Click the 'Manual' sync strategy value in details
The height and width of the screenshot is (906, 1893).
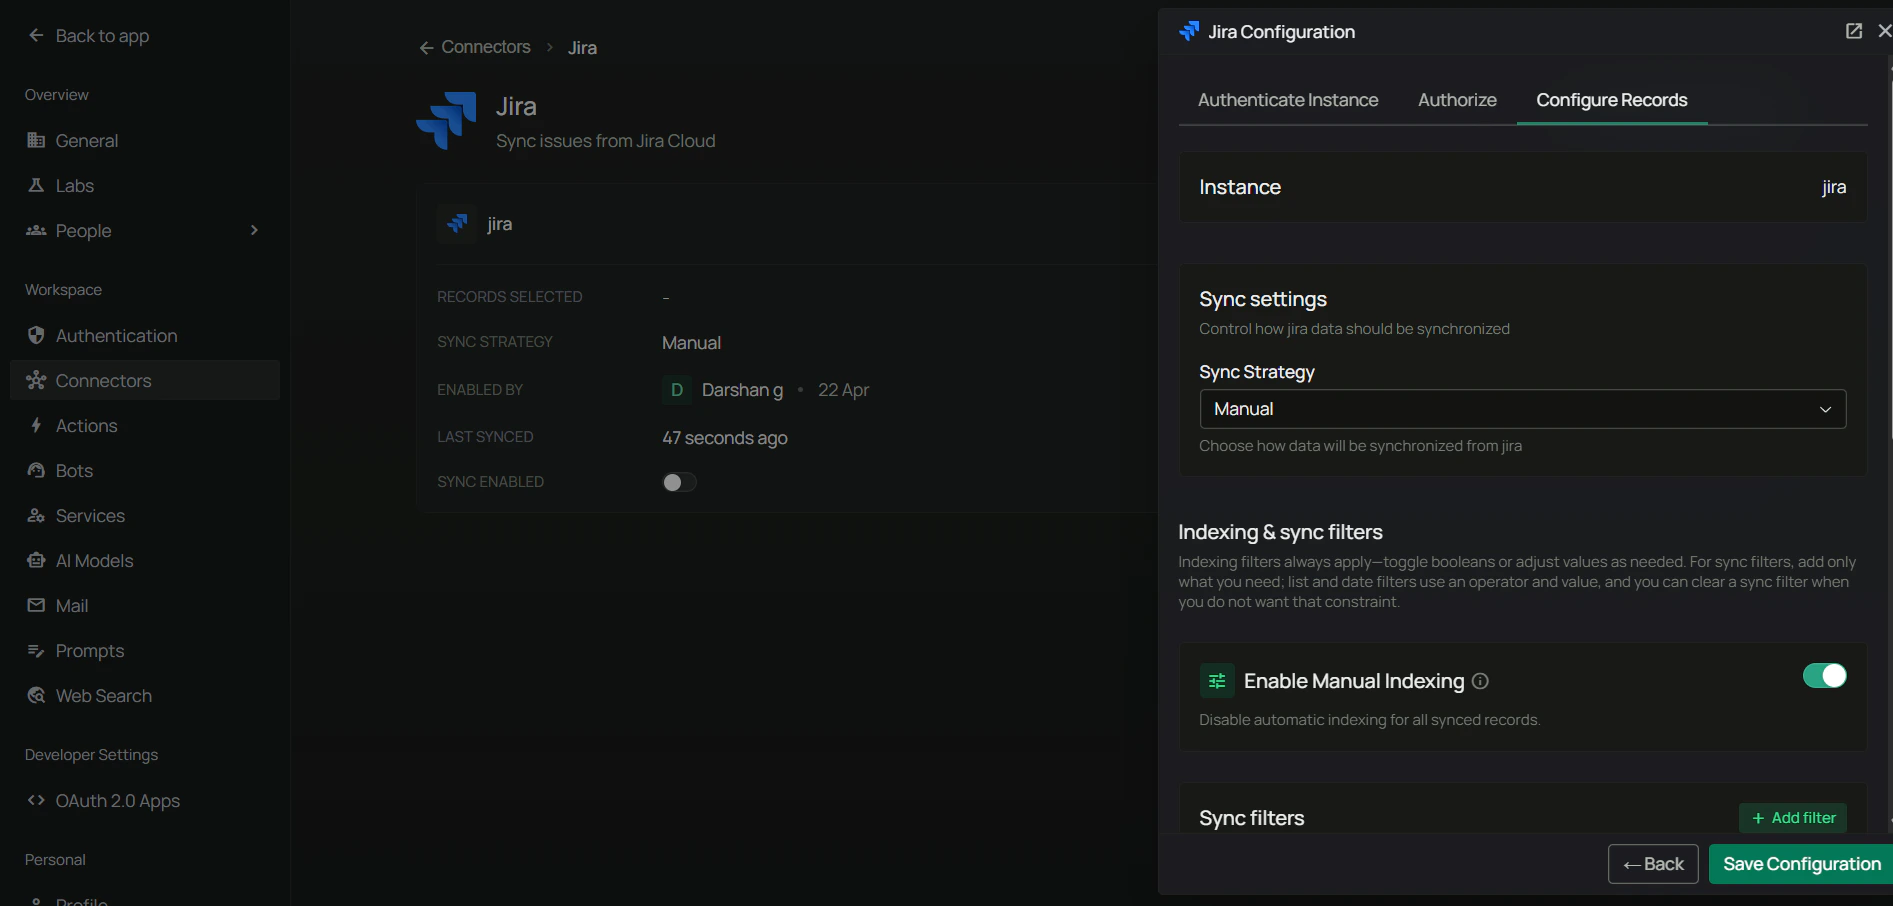(691, 343)
